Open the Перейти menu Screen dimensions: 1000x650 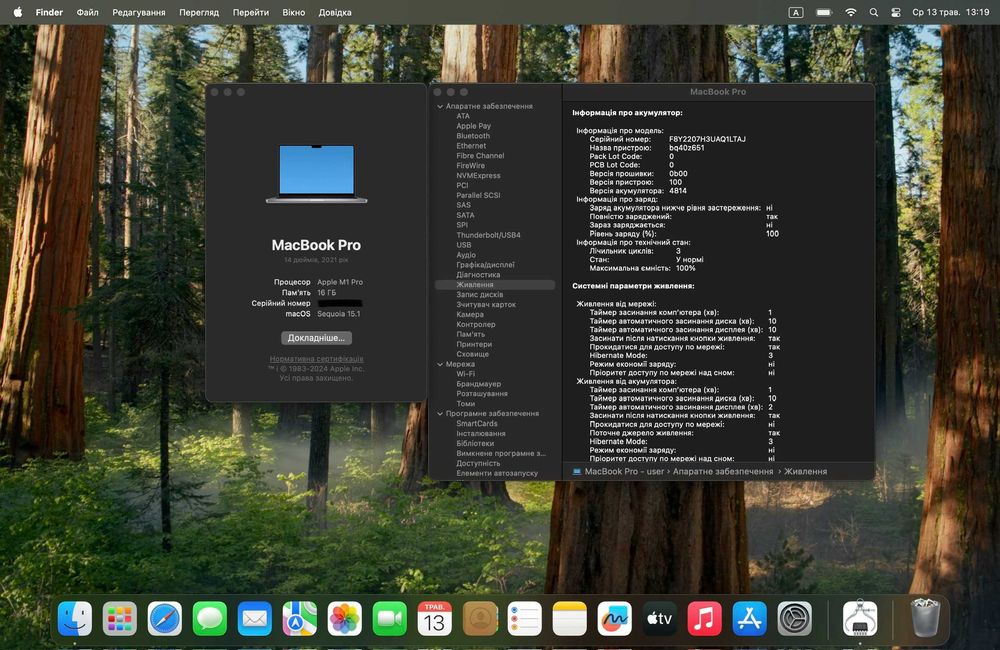tap(251, 12)
